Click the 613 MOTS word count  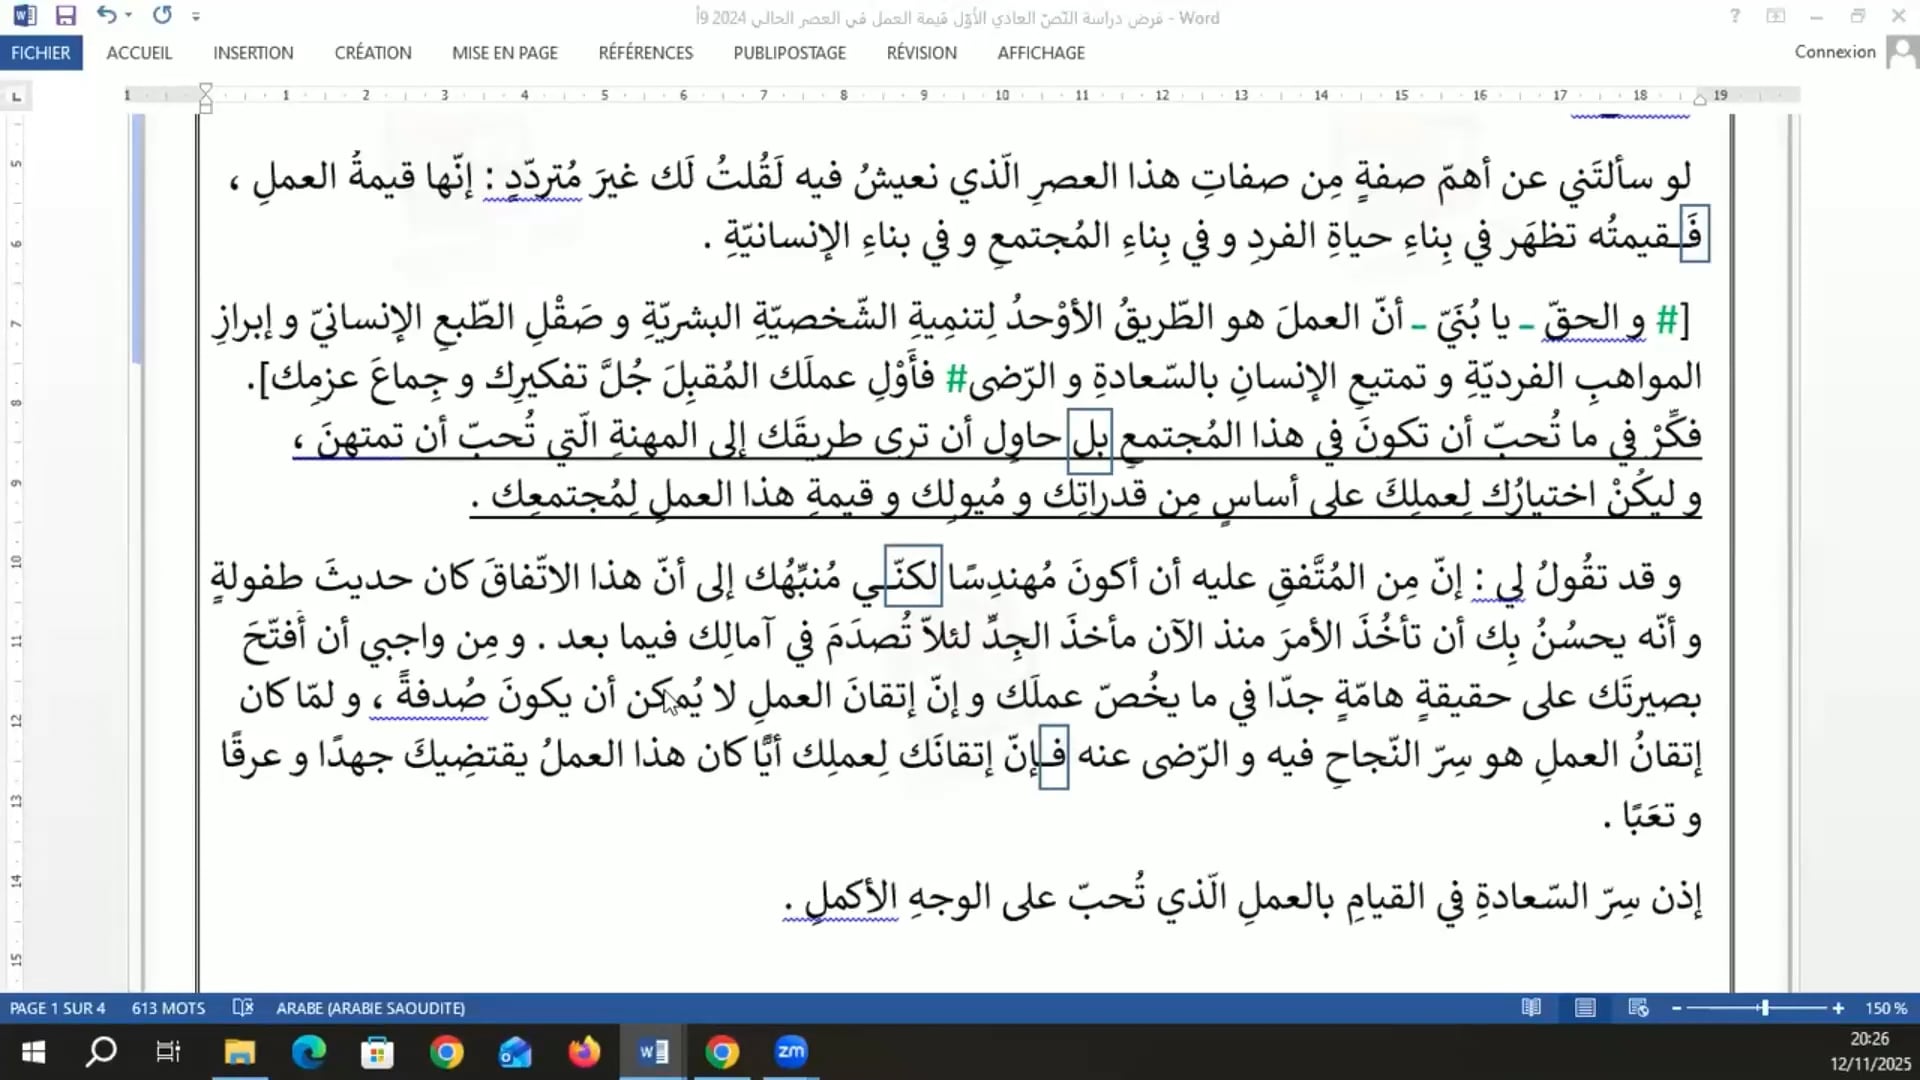[x=168, y=1008]
